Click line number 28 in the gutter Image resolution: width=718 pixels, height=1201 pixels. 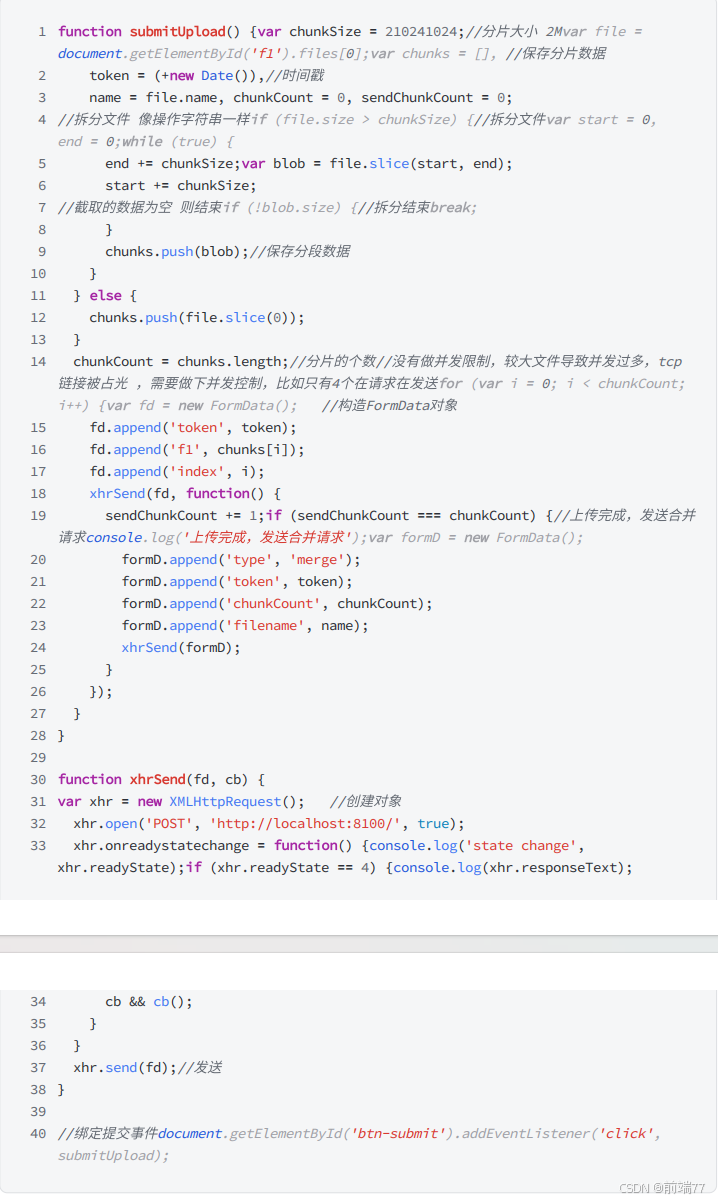(x=38, y=735)
